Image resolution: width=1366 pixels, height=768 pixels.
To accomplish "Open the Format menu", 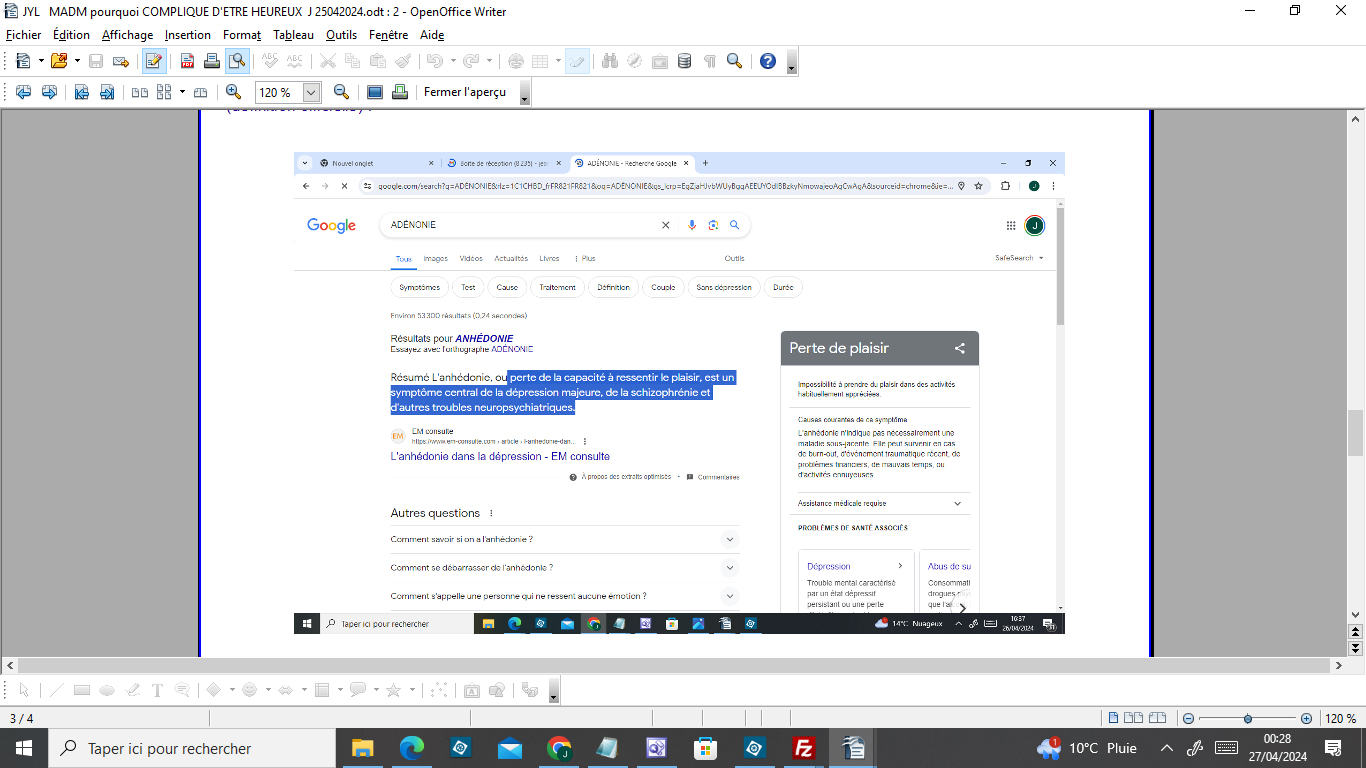I will pyautogui.click(x=241, y=35).
